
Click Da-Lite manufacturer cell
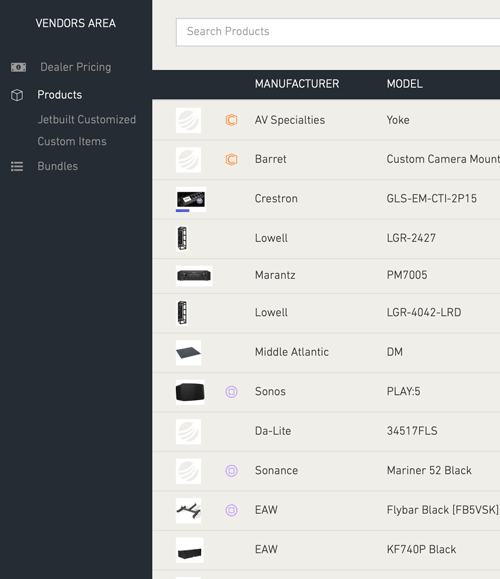coord(273,431)
